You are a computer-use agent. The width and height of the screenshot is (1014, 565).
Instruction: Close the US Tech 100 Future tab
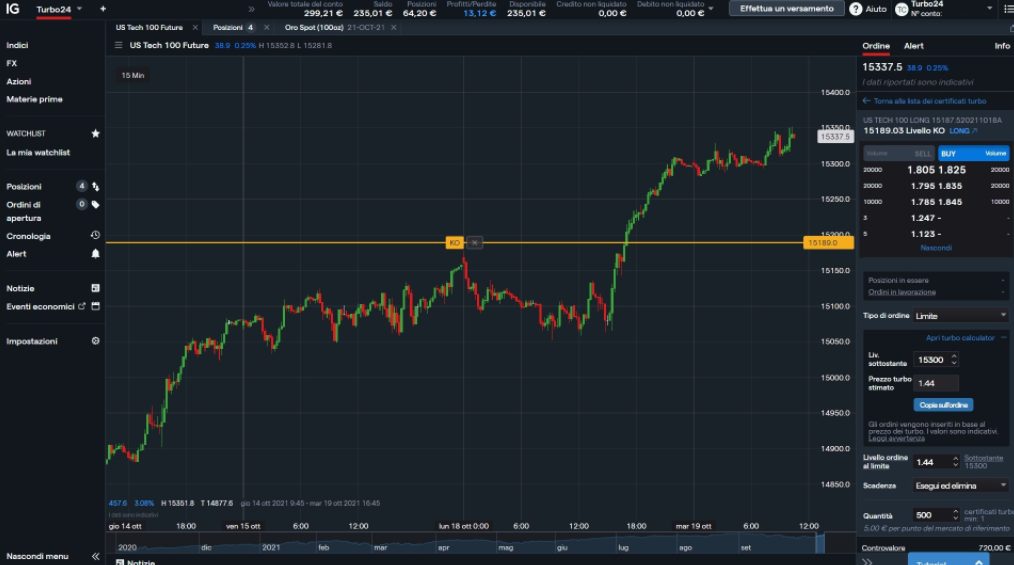click(195, 28)
